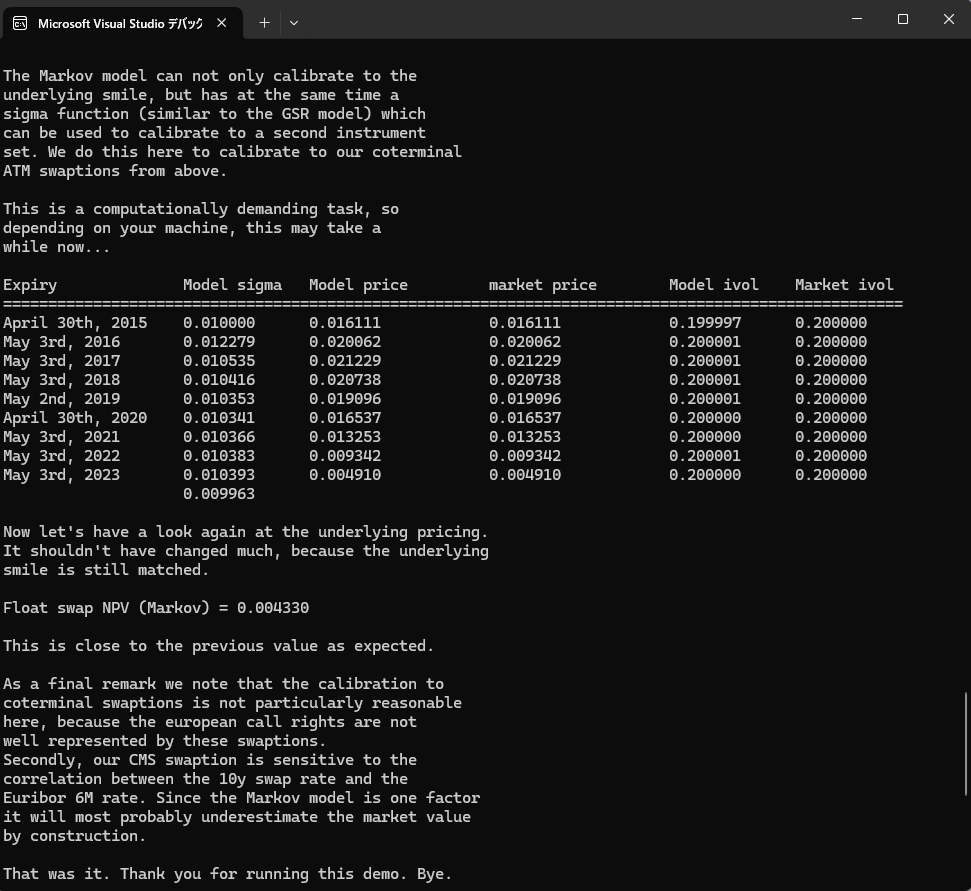
Task: Open the new tab profile dropdown
Action: coord(294,23)
